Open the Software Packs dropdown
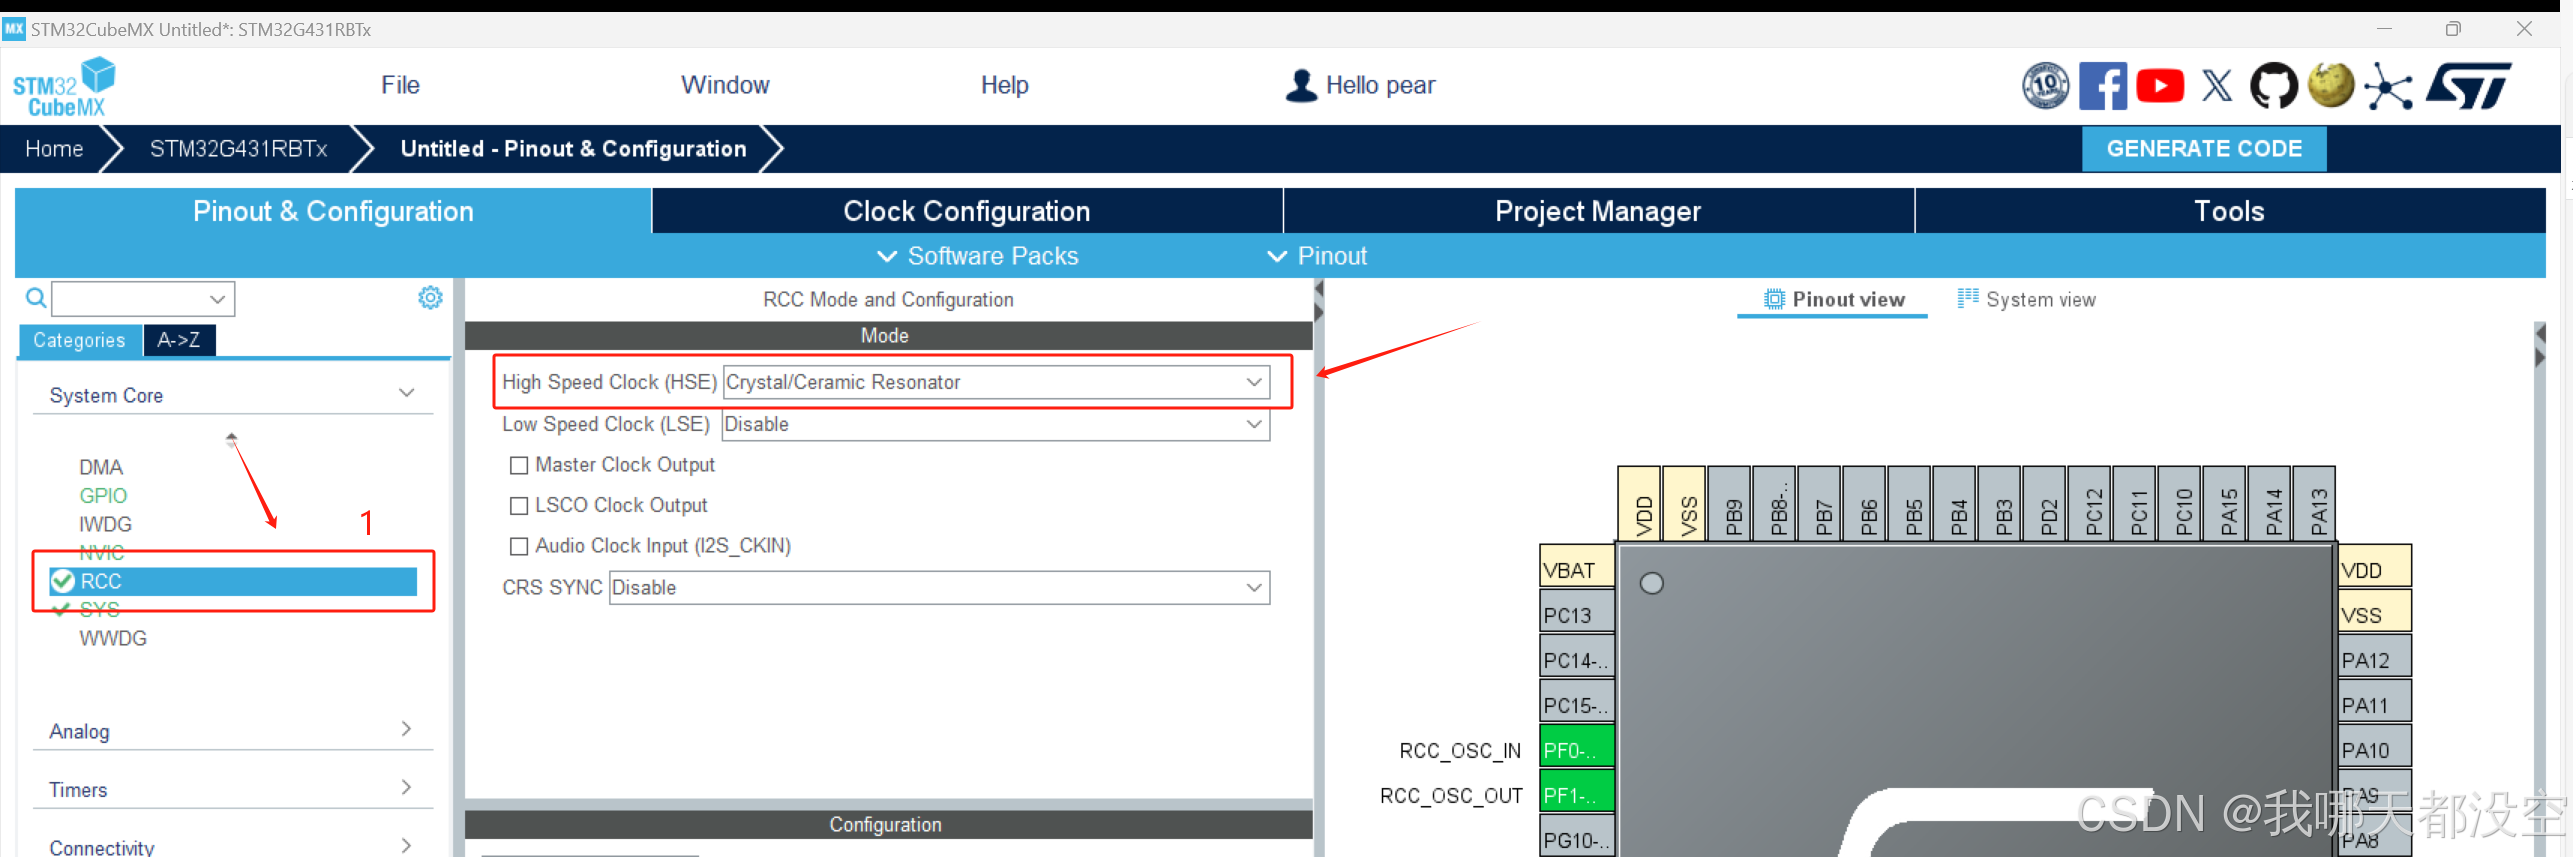Image resolution: width=2573 pixels, height=857 pixels. 978,256
